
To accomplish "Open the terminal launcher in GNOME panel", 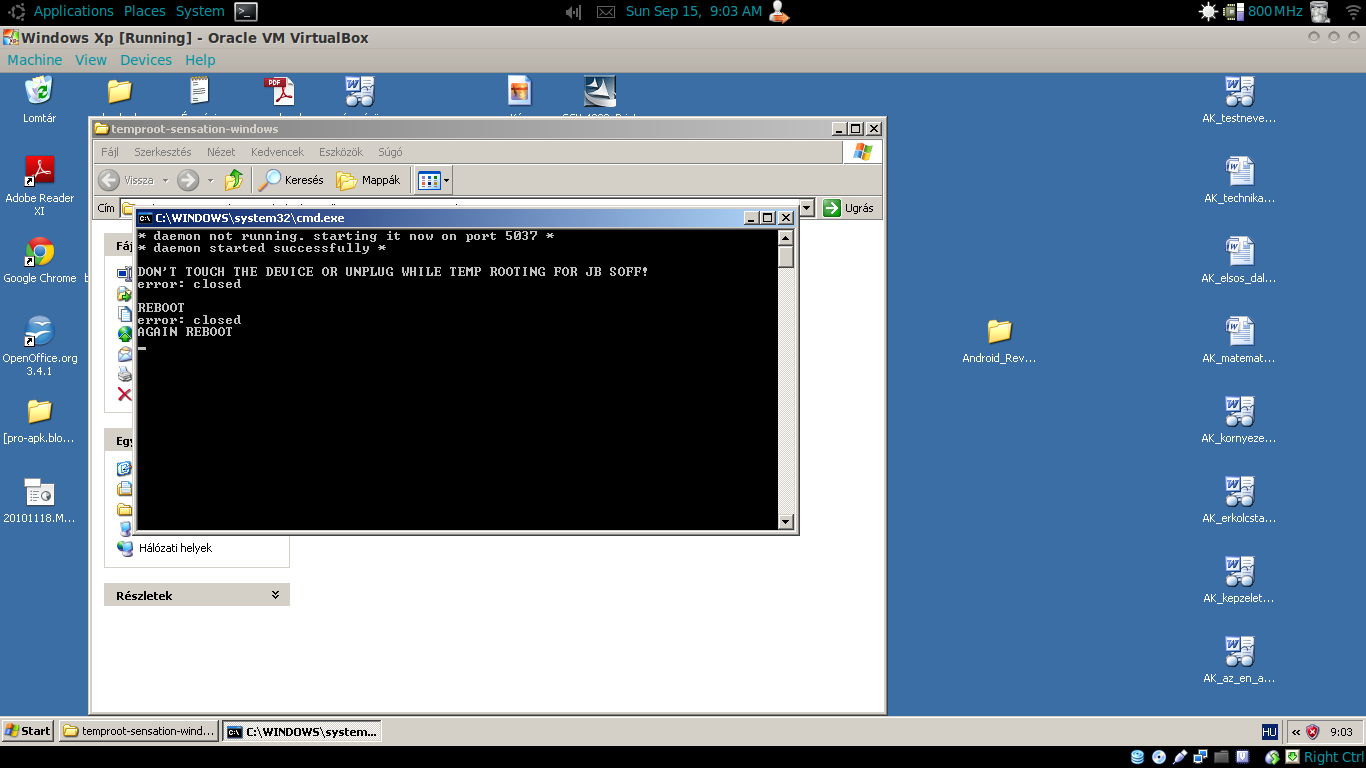I will 246,11.
